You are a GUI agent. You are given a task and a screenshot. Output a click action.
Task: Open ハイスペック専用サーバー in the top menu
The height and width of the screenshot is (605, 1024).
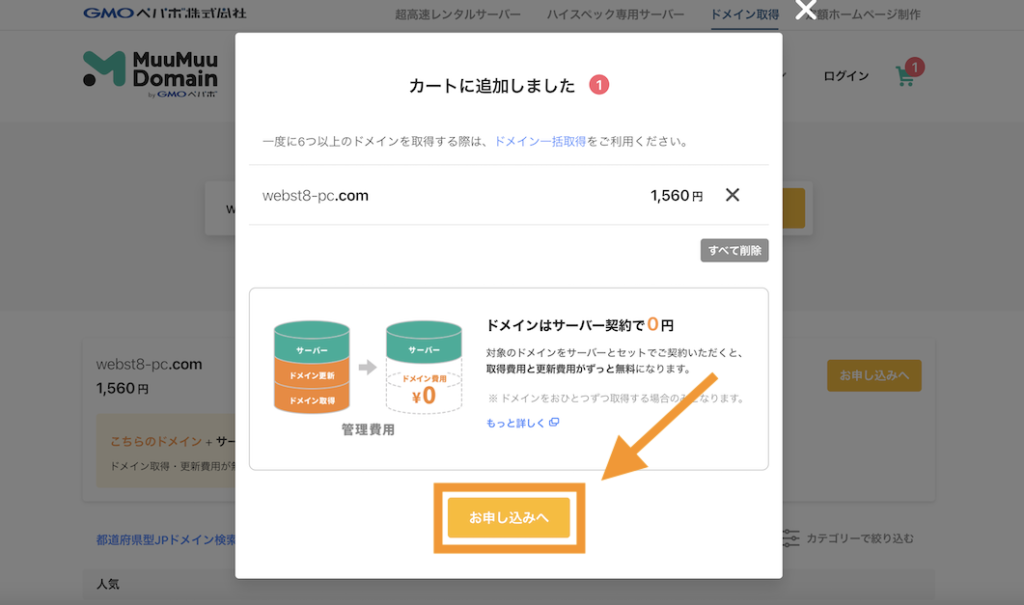coord(615,13)
